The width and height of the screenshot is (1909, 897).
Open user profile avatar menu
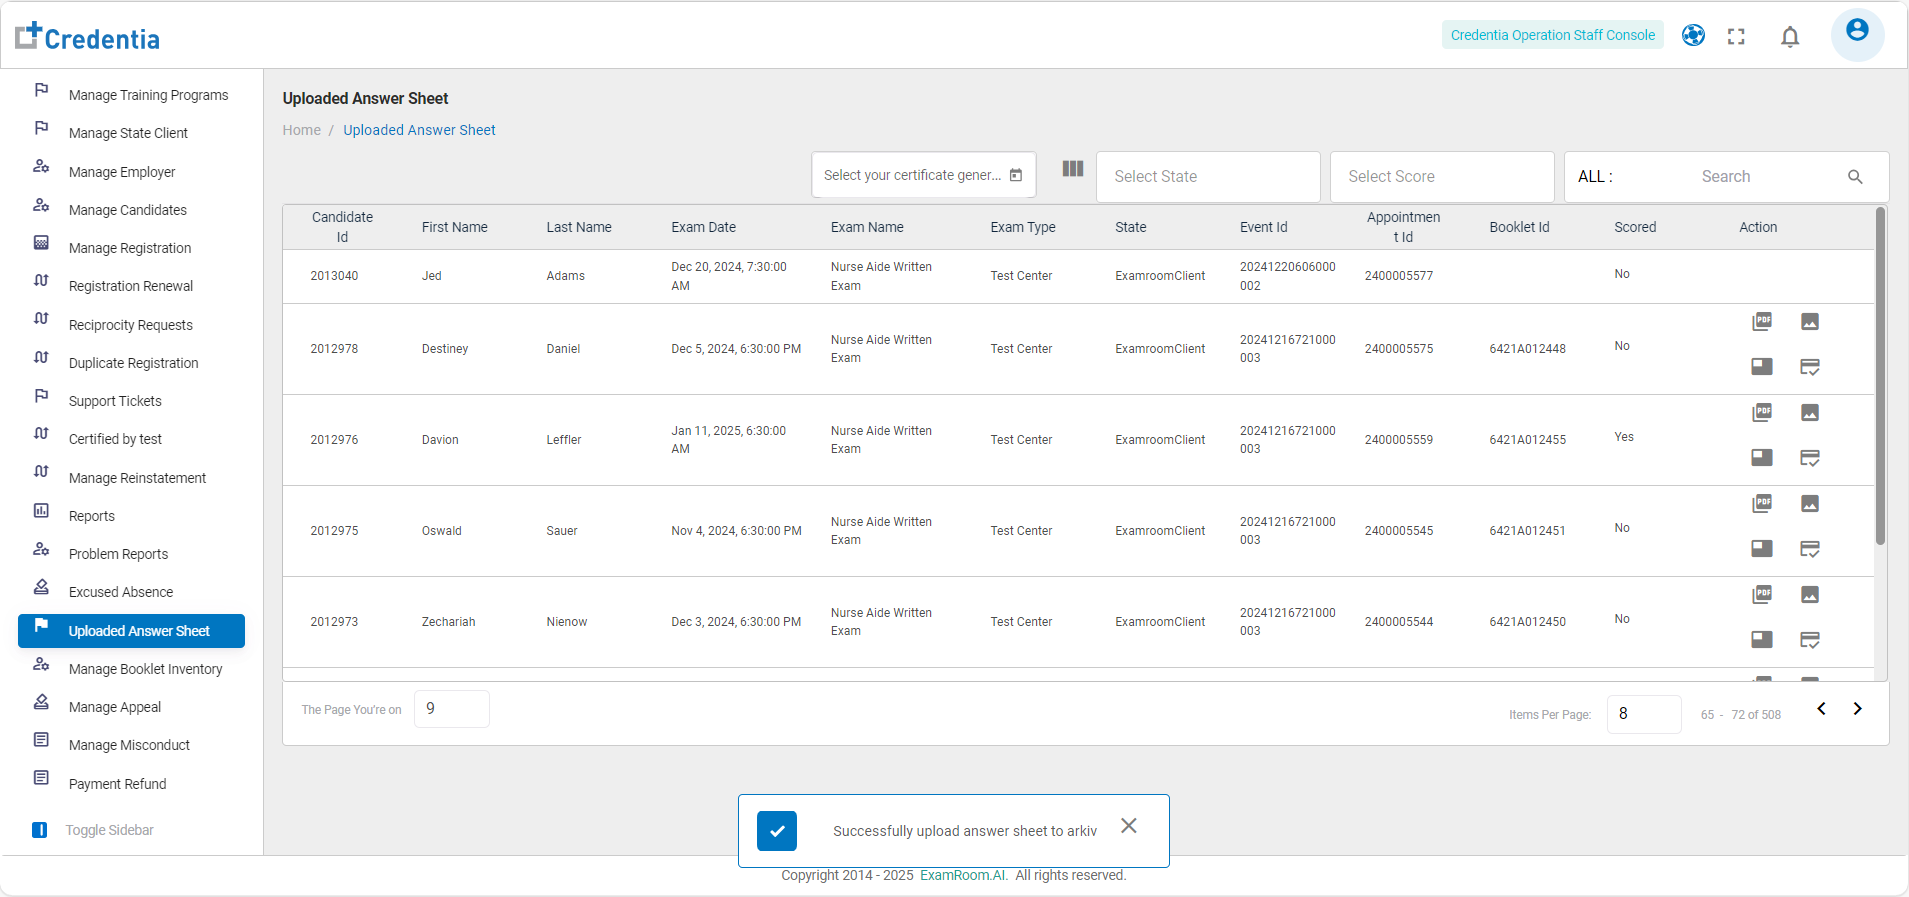tap(1857, 33)
